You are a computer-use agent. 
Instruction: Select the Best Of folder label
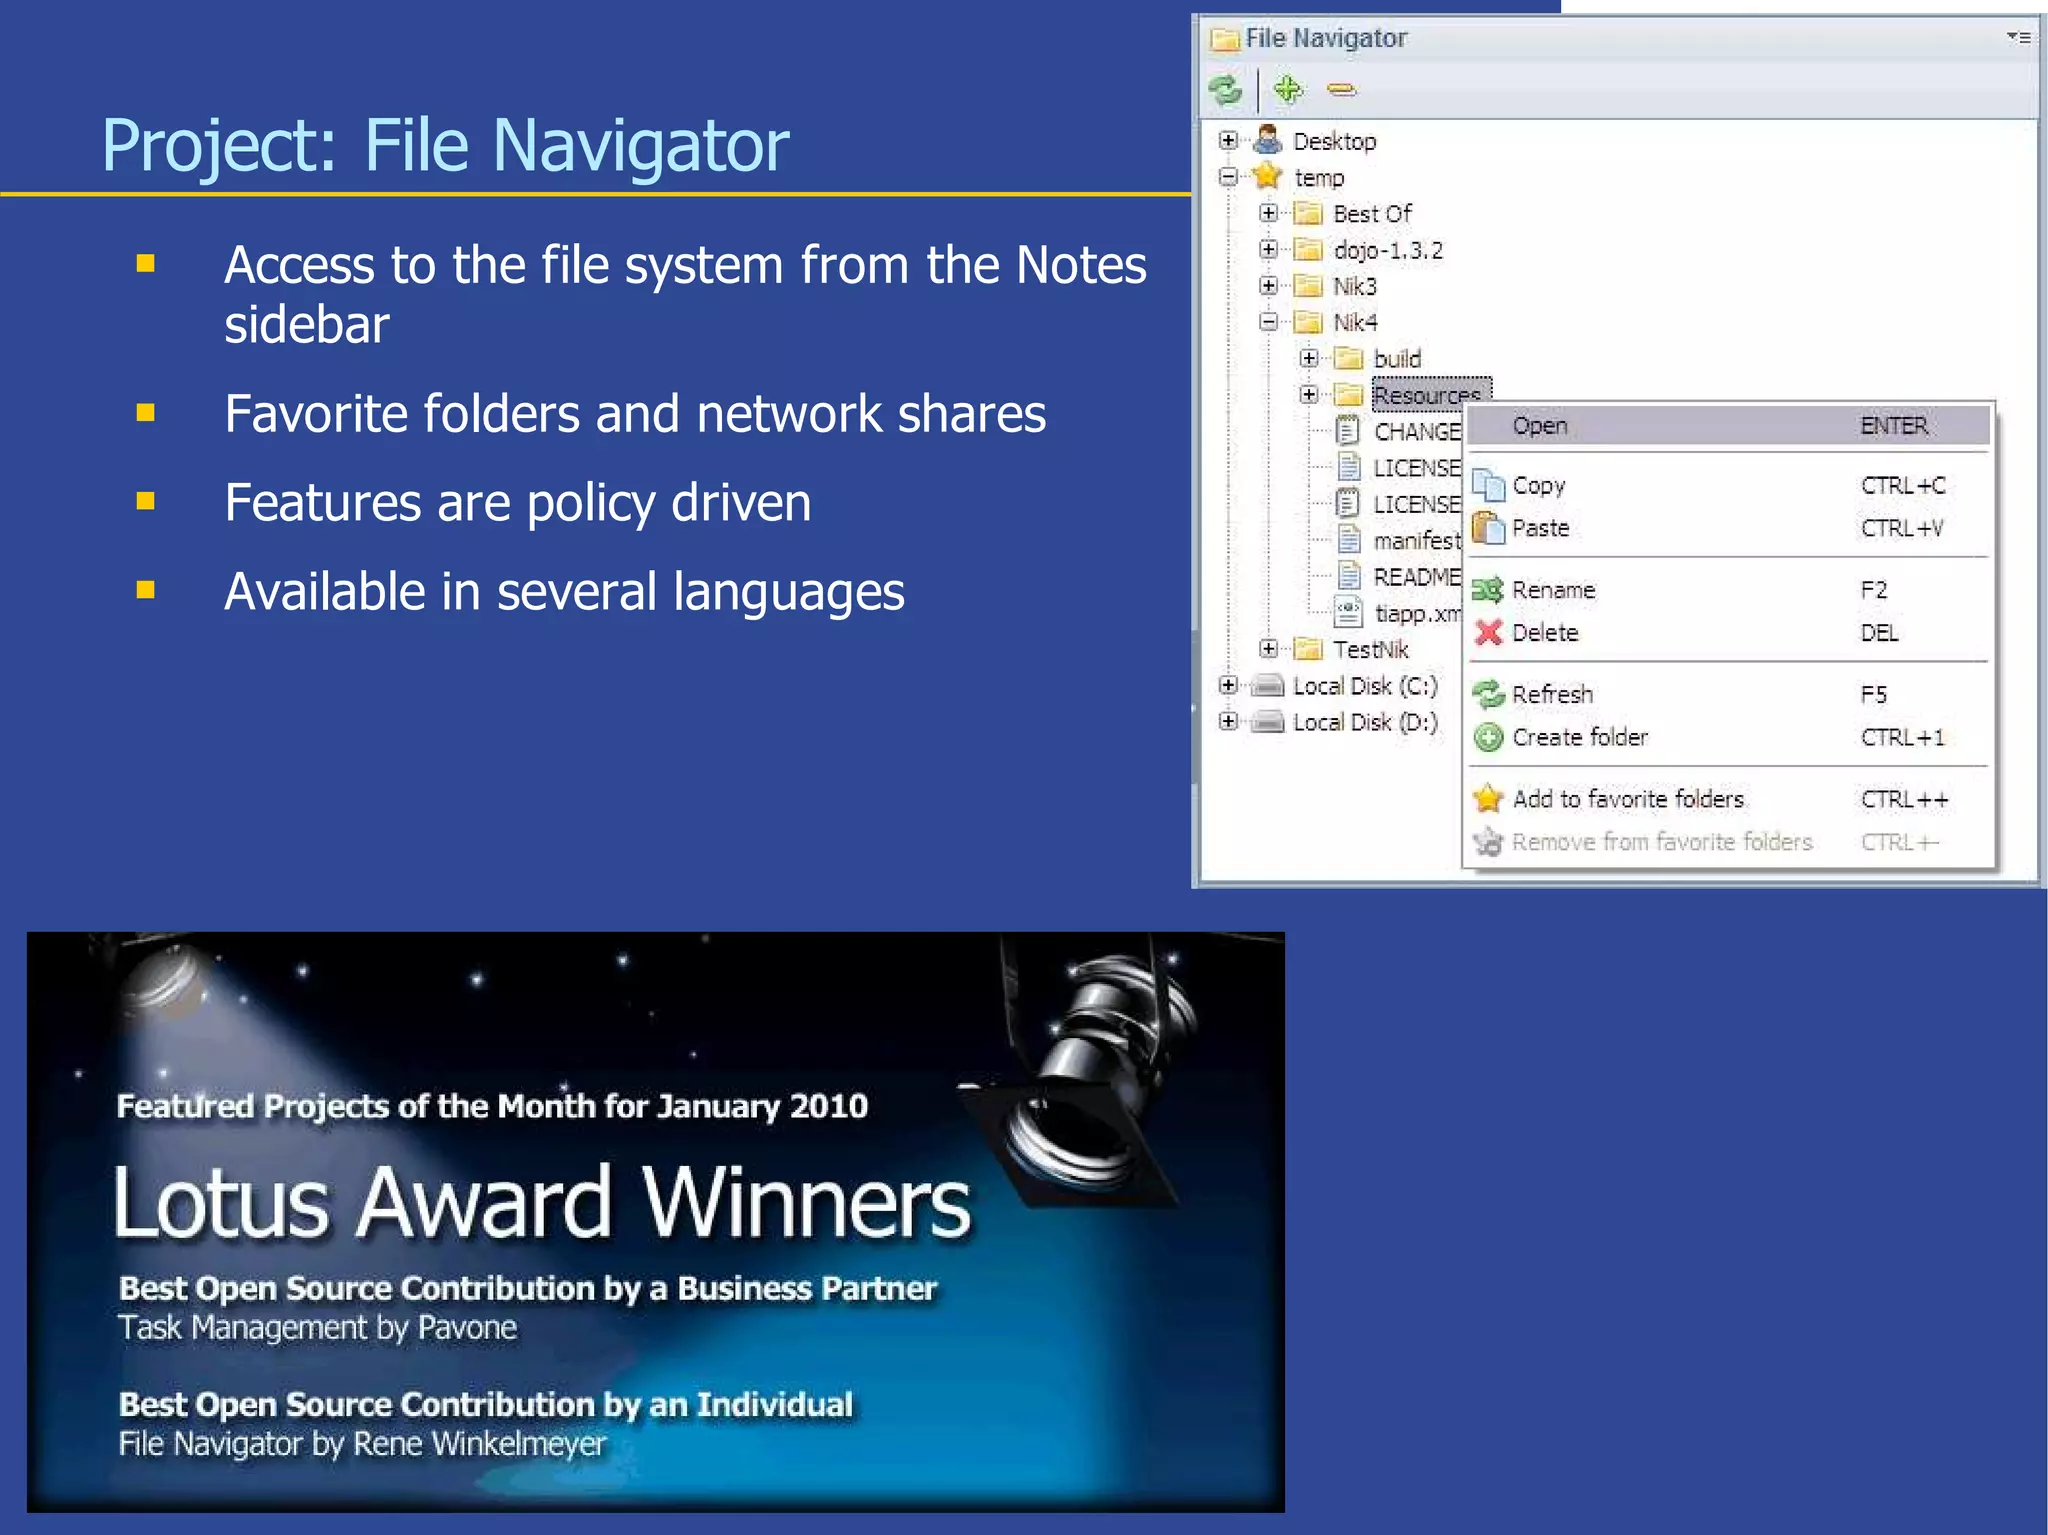point(1372,214)
